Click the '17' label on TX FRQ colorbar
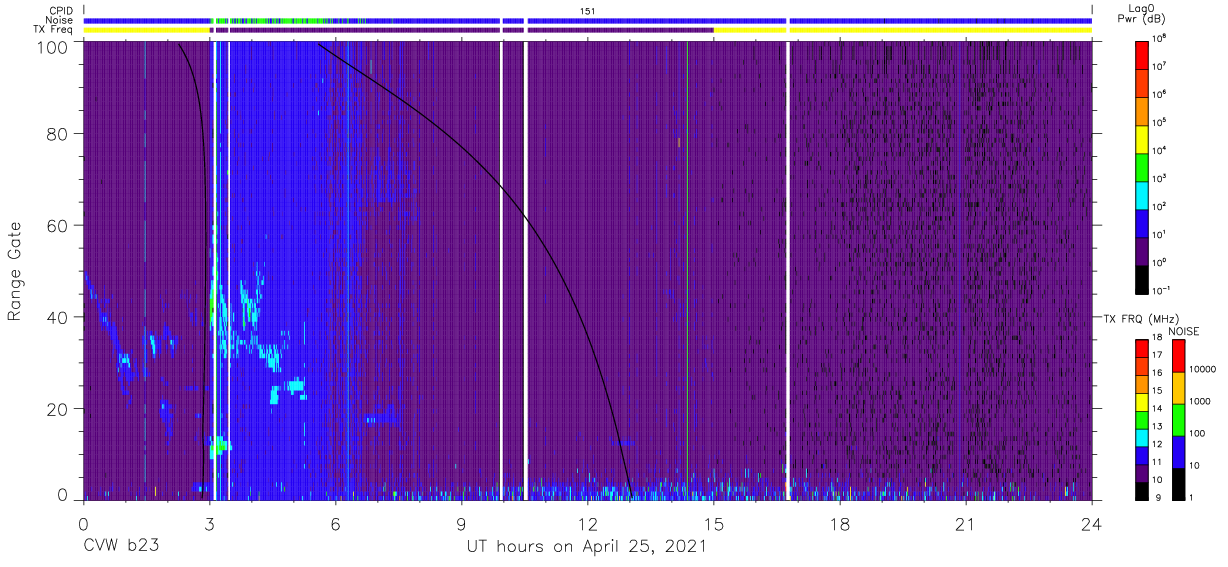 (x=1157, y=355)
